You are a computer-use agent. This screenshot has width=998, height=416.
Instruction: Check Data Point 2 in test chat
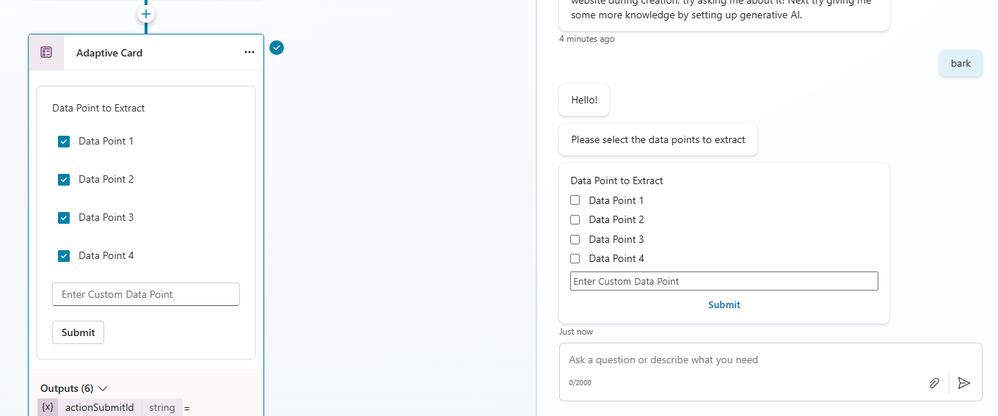point(575,219)
